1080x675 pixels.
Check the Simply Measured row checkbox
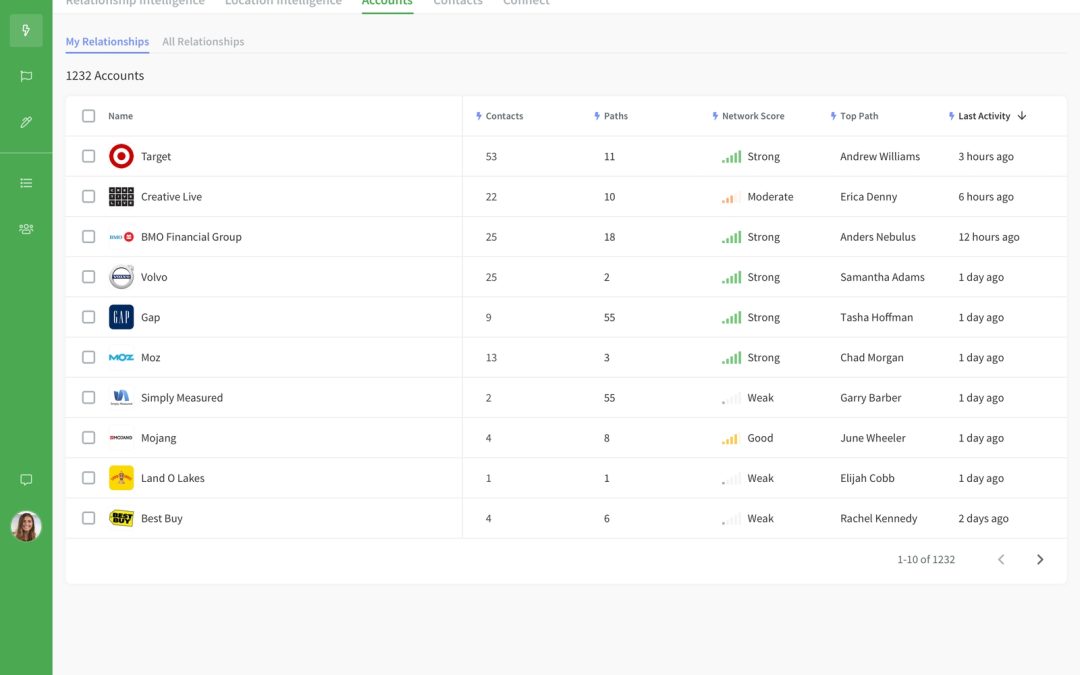[88, 397]
